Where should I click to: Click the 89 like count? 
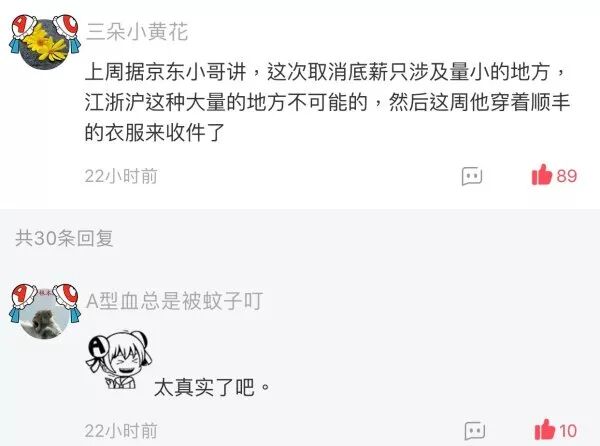(x=567, y=176)
